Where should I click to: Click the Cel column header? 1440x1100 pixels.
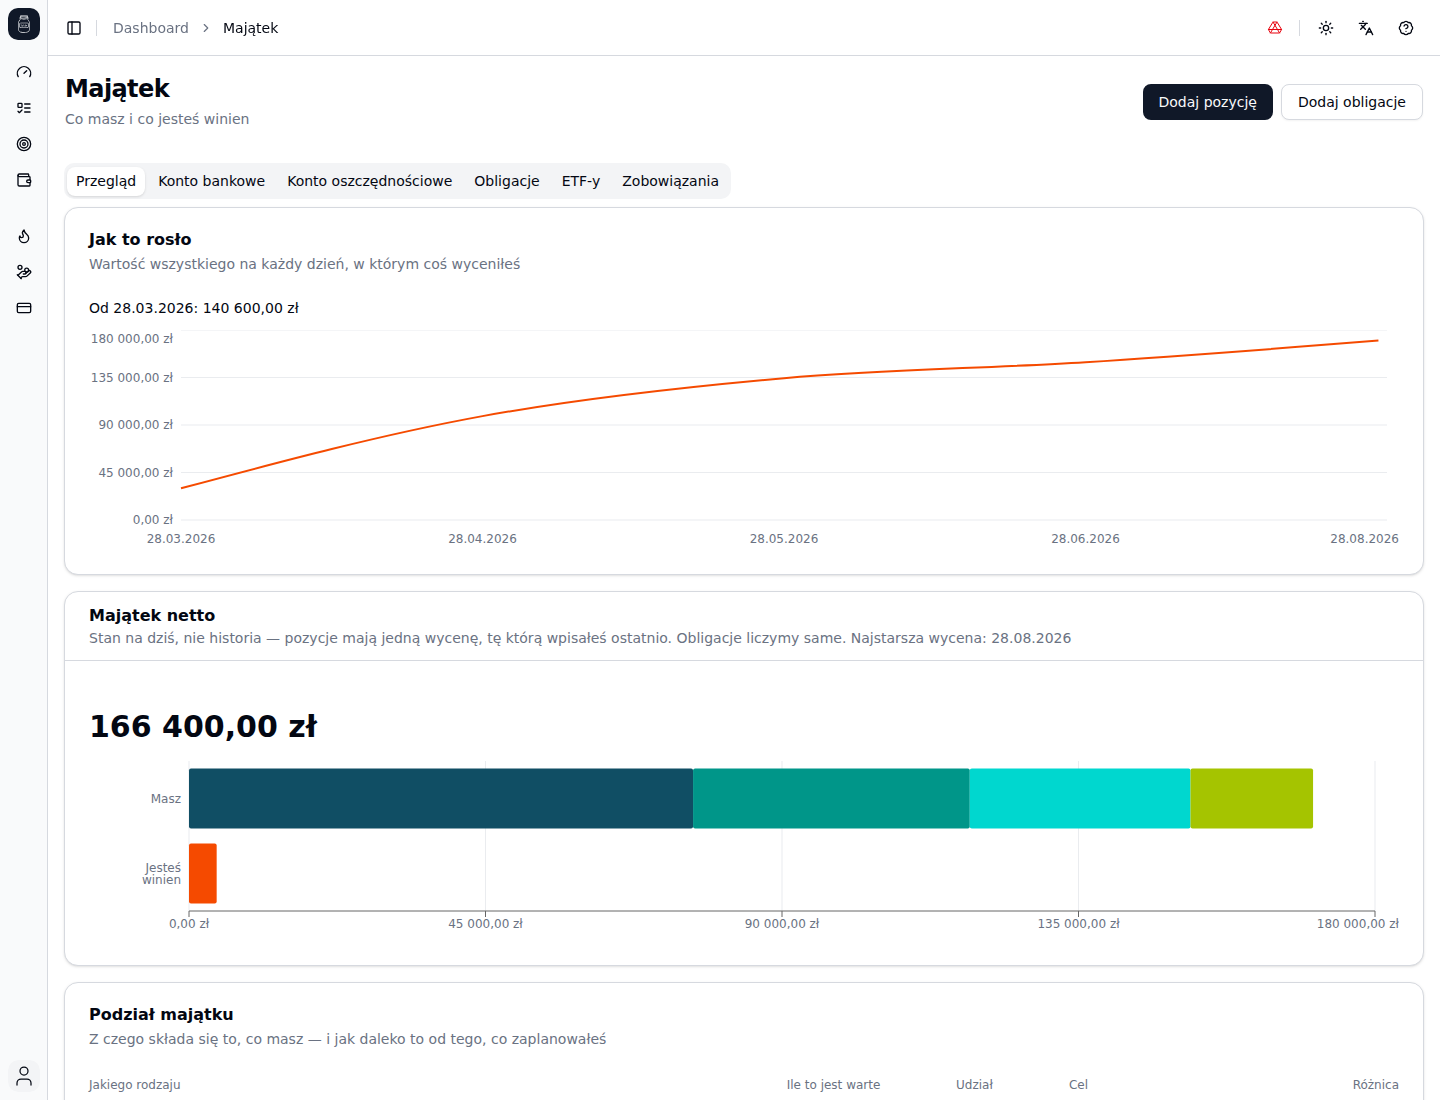[x=1078, y=1085]
